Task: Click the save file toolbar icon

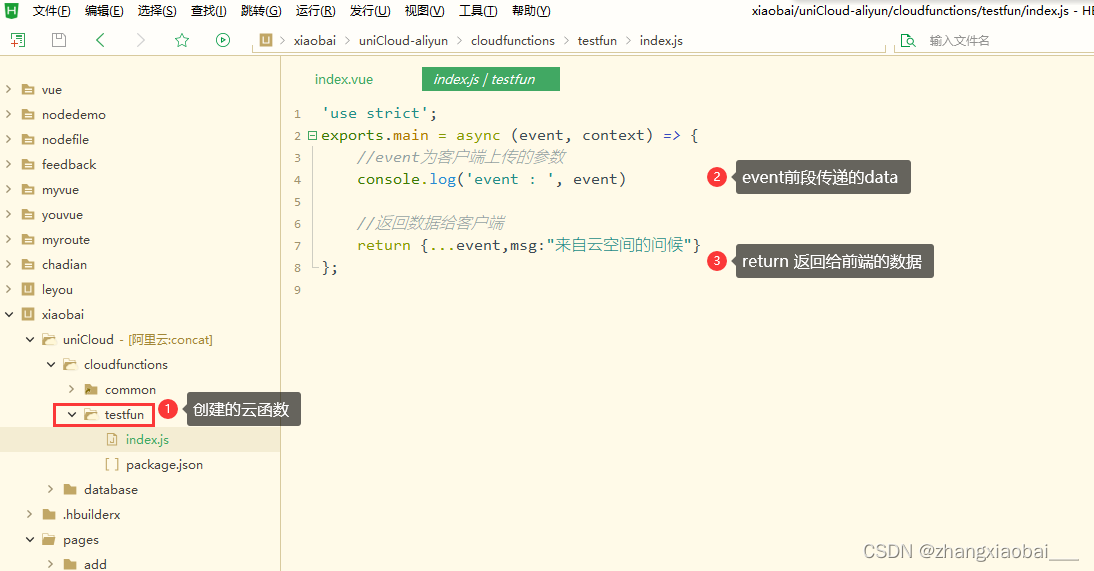Action: pos(59,41)
